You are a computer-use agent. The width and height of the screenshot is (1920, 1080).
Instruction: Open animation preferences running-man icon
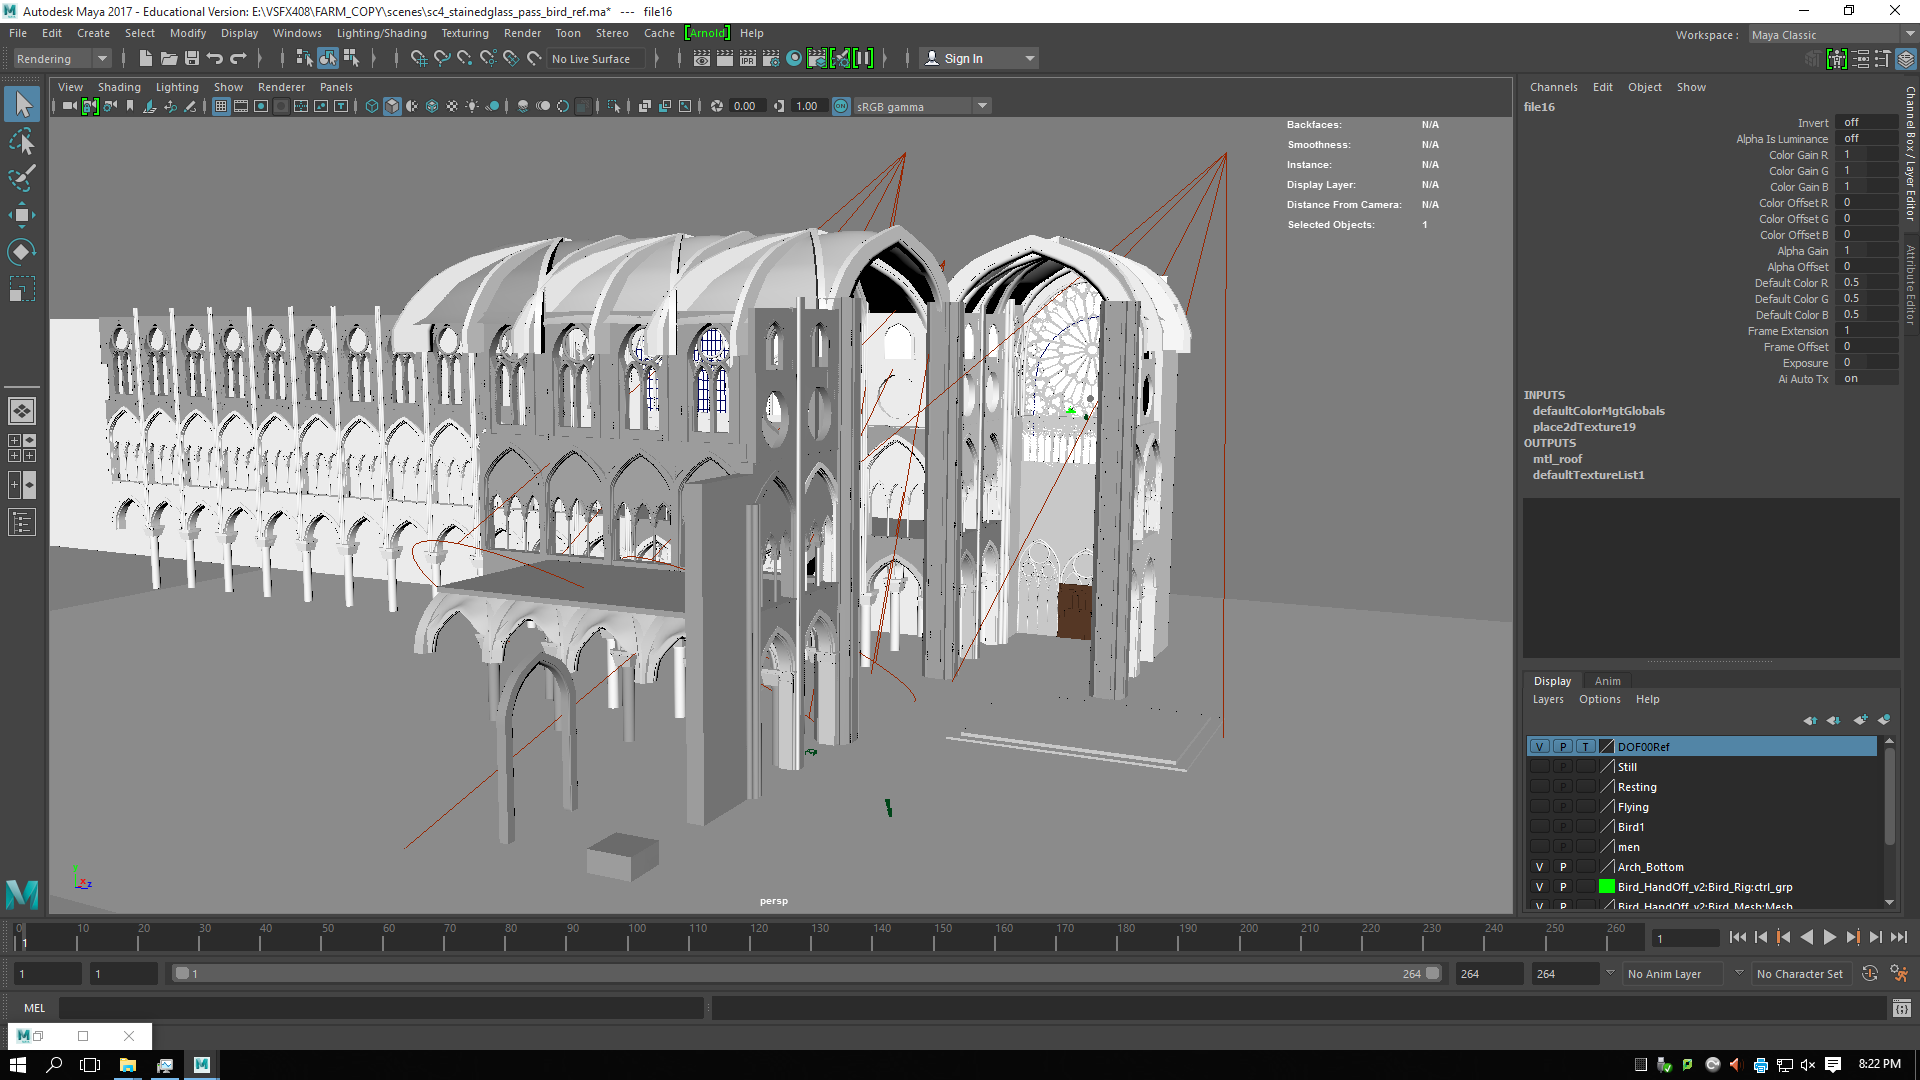(x=1899, y=973)
